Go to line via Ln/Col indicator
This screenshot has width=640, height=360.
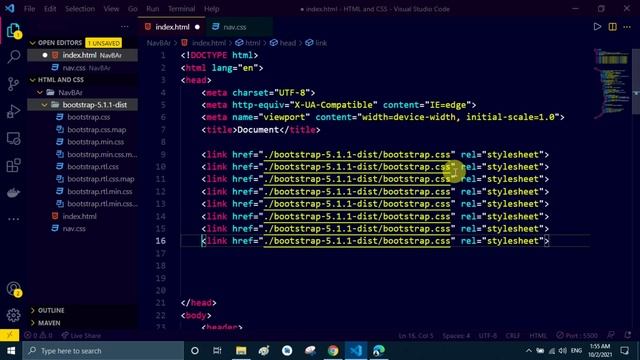pos(416,336)
